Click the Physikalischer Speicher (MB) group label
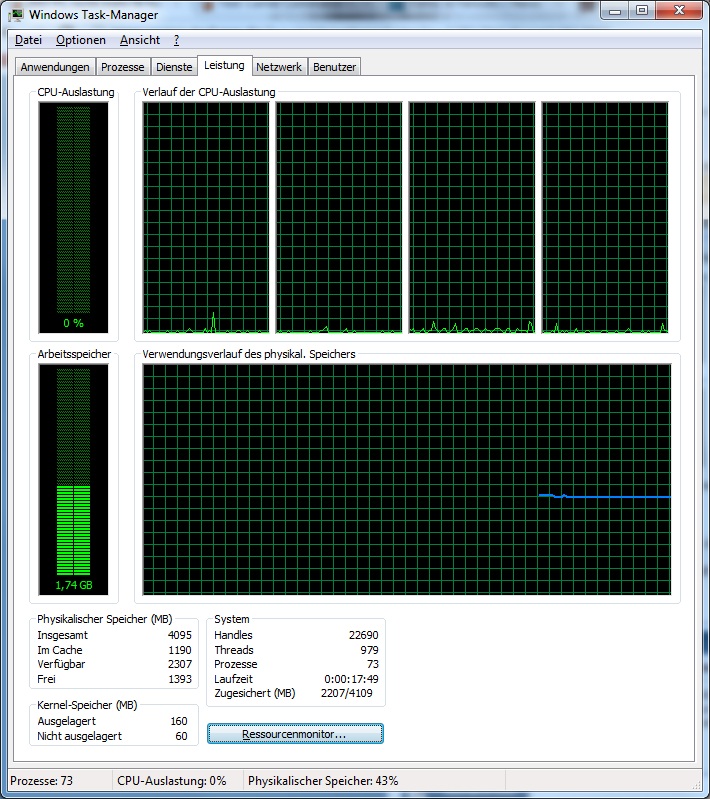Image resolution: width=710 pixels, height=799 pixels. click(x=104, y=619)
